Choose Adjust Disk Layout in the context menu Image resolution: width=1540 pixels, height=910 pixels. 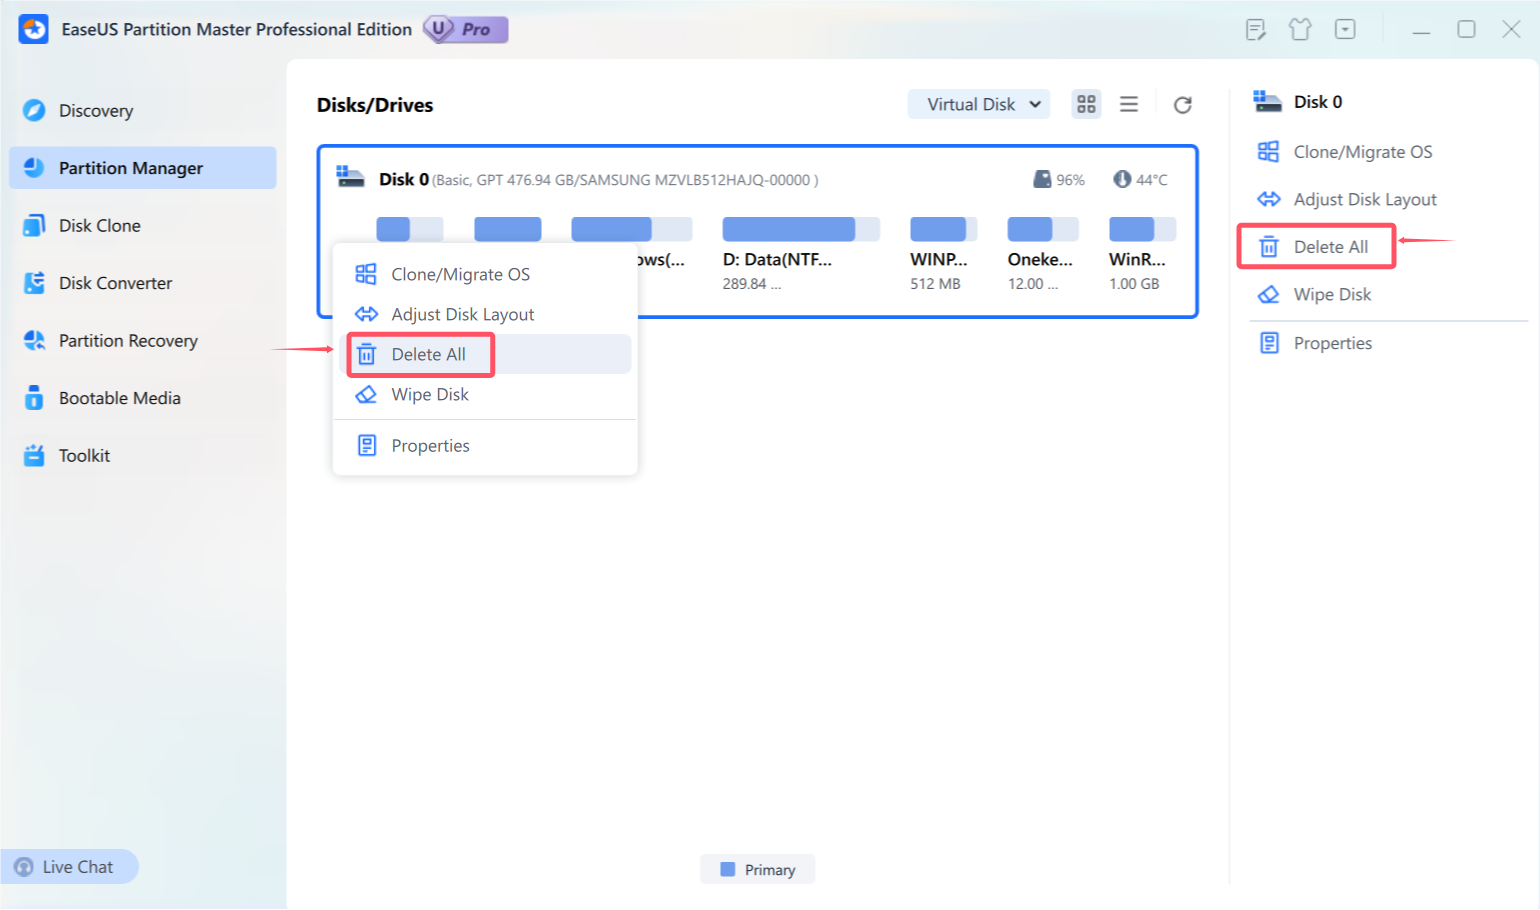point(485,314)
